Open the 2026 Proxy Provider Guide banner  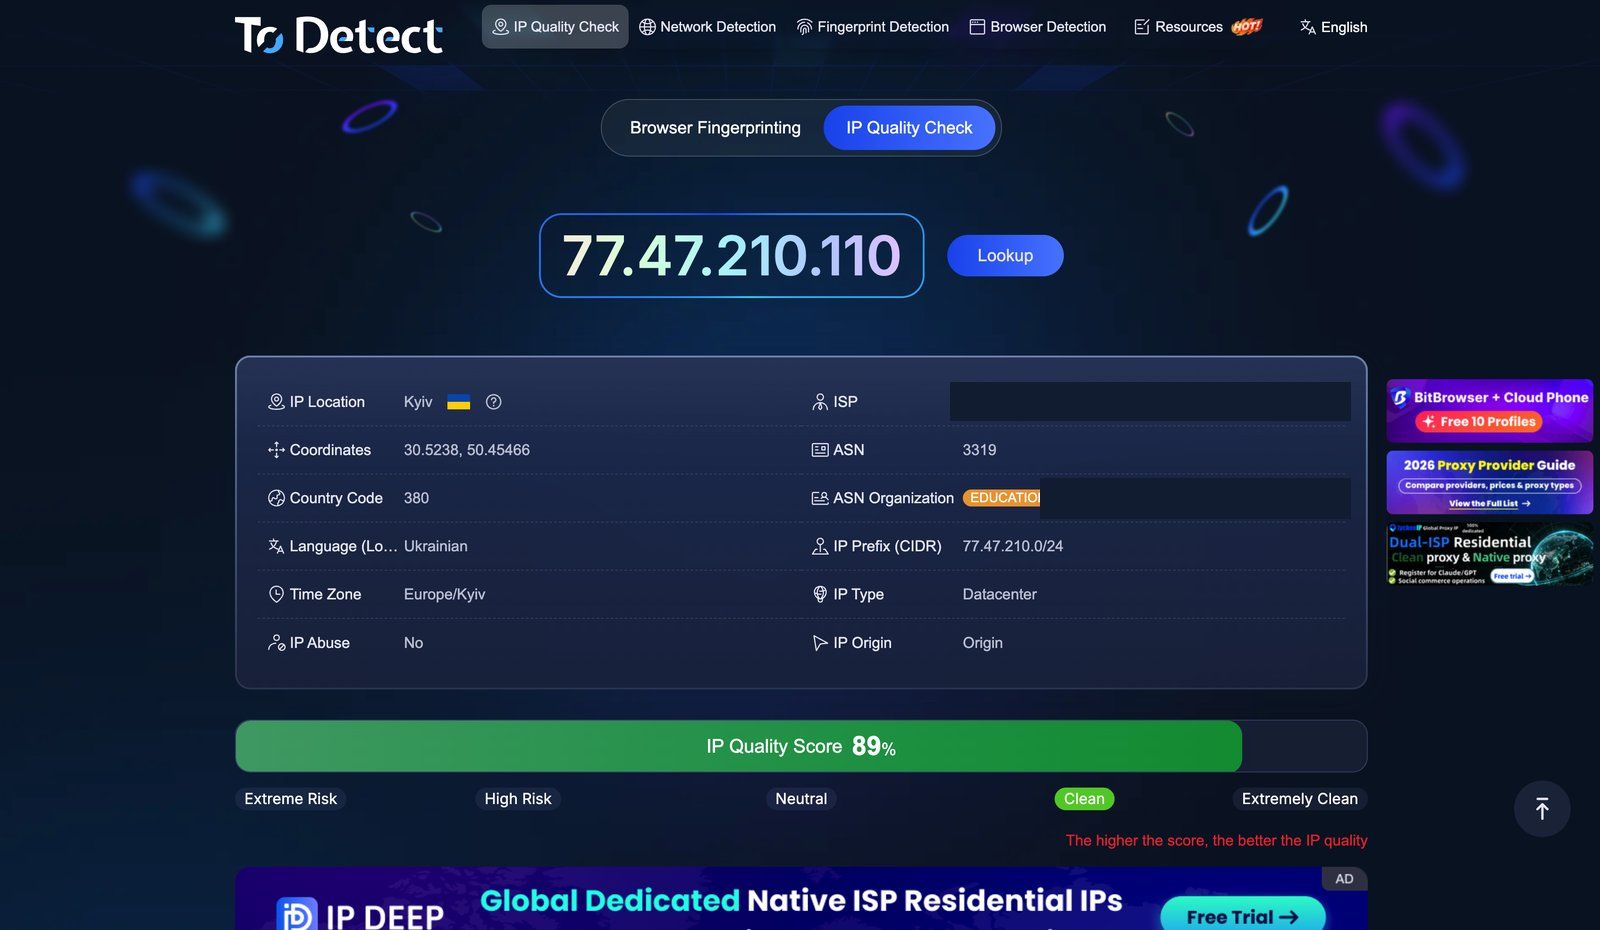(1490, 482)
